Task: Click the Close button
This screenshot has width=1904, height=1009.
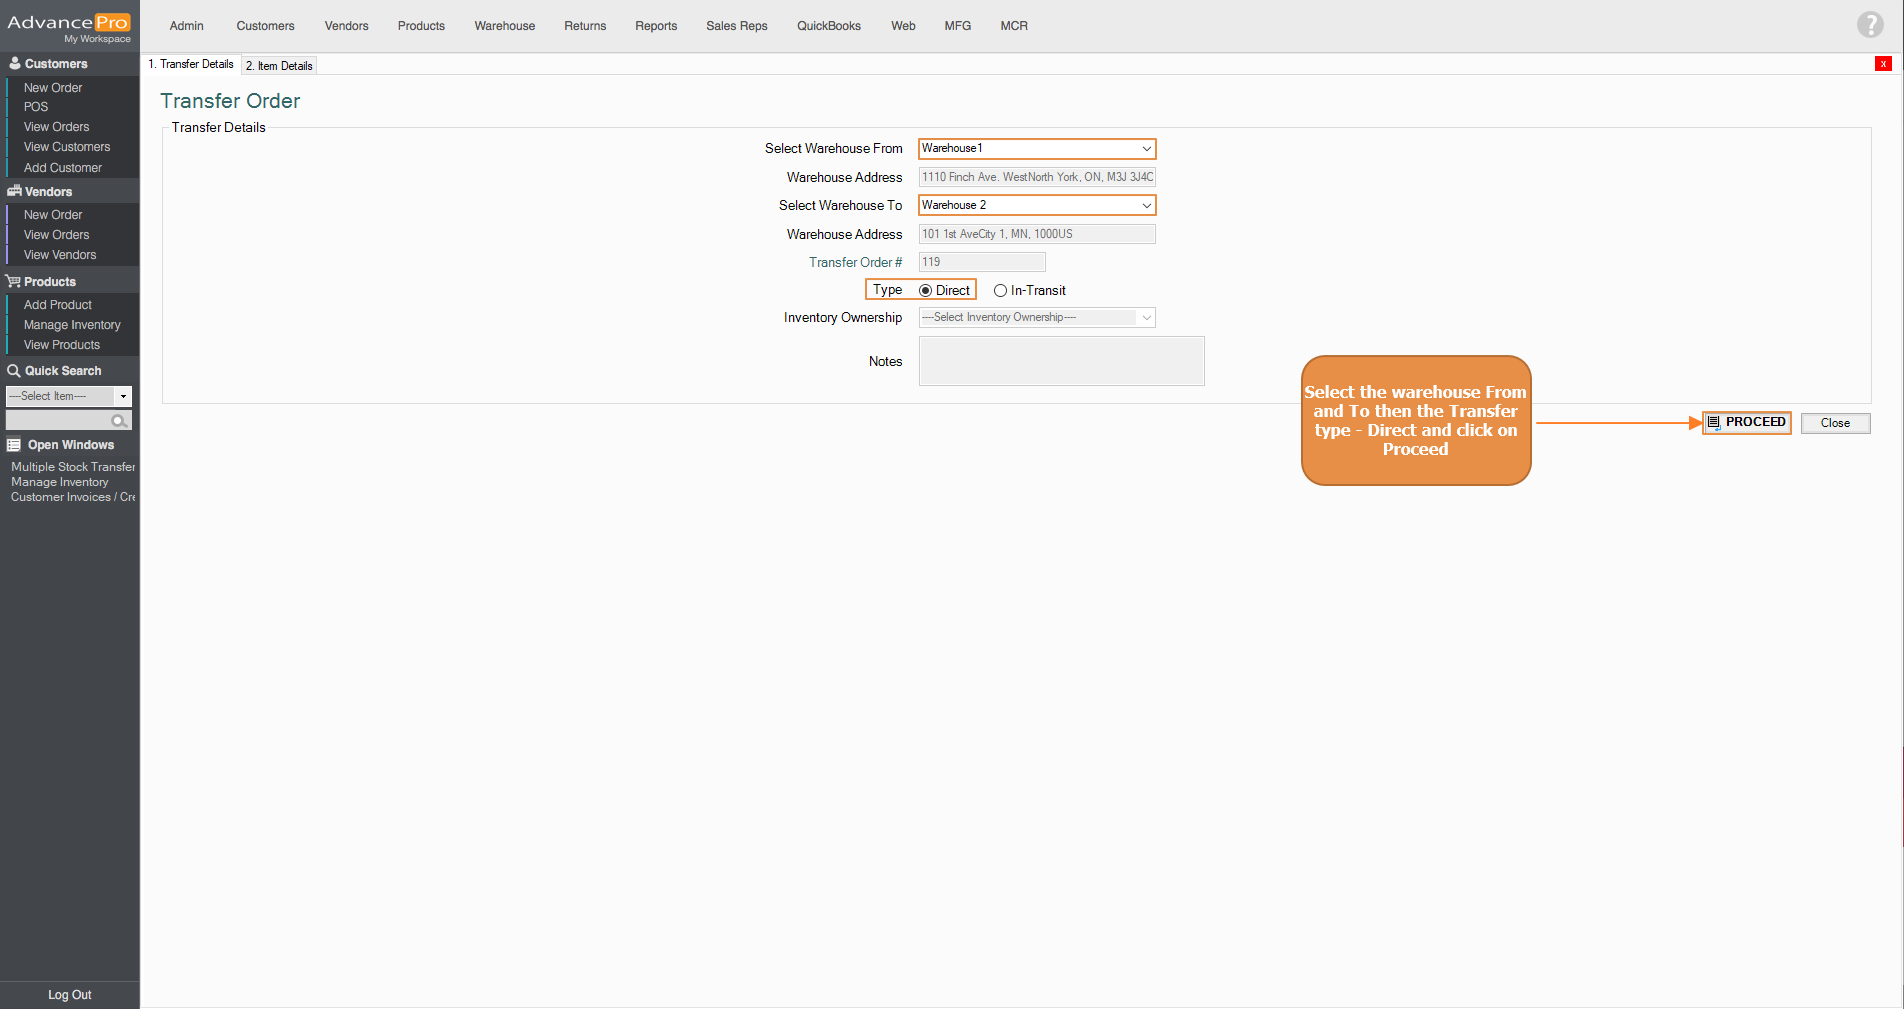Action: coord(1834,423)
